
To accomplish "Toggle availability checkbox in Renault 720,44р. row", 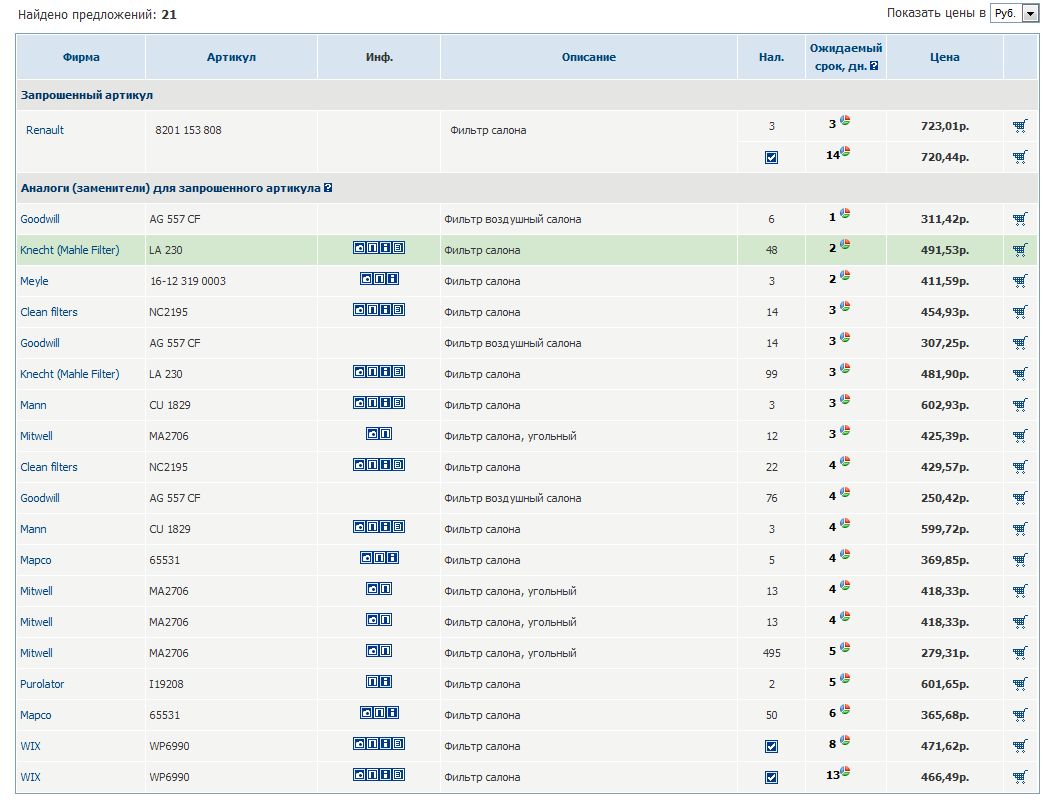I will click(x=772, y=158).
